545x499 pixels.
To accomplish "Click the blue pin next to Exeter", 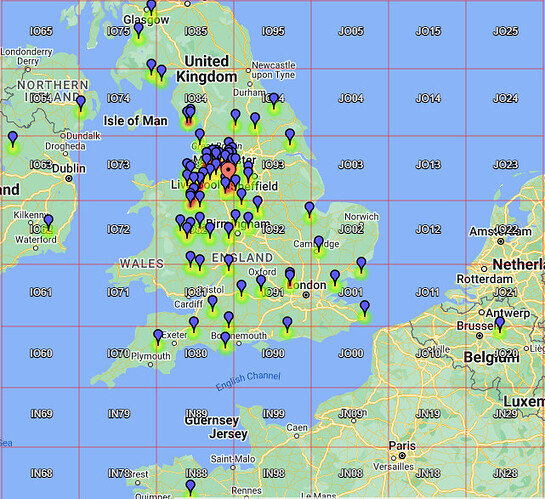I will (158, 337).
